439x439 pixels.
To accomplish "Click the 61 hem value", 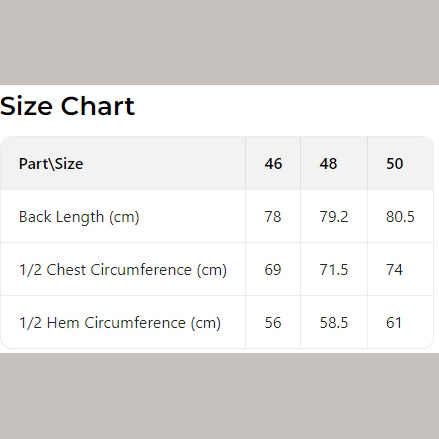I will pos(394,323).
